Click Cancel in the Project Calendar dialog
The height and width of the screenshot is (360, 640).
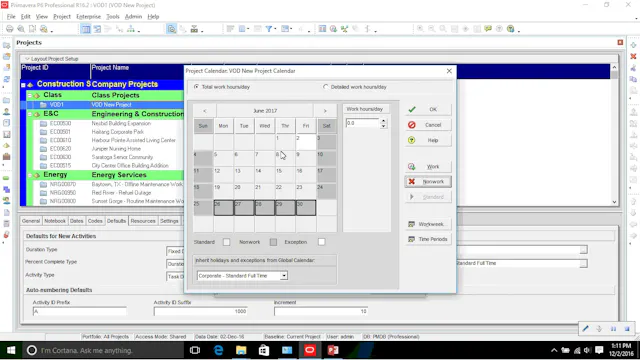click(x=428, y=125)
